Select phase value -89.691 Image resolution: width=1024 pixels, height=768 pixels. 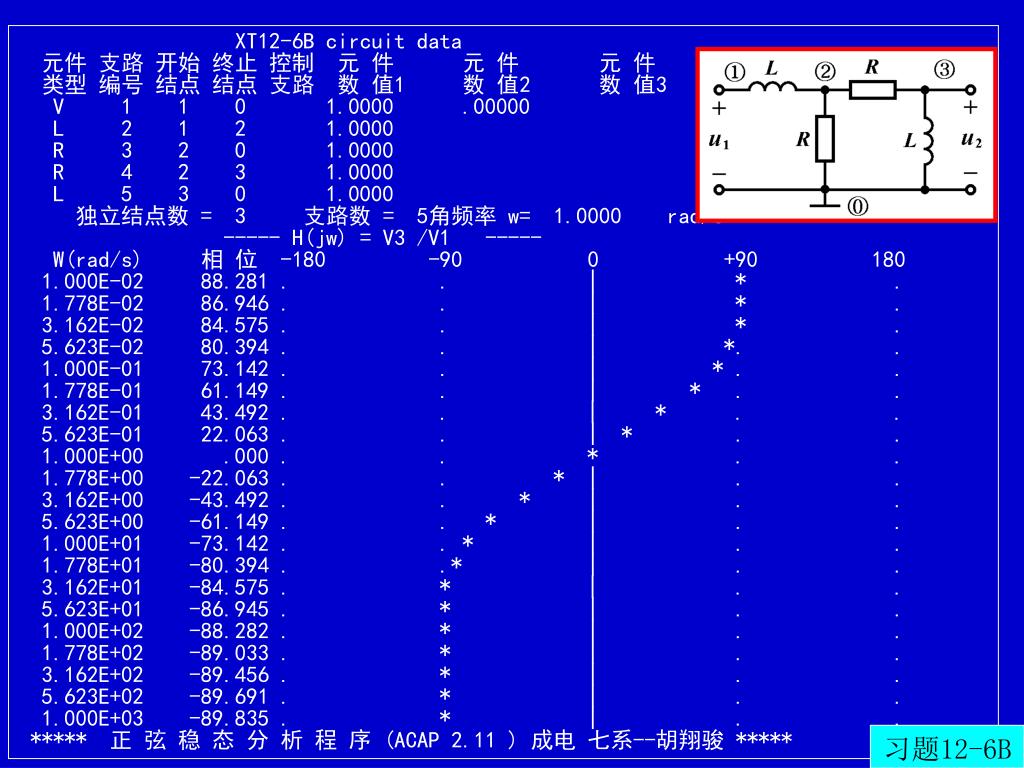click(x=229, y=697)
